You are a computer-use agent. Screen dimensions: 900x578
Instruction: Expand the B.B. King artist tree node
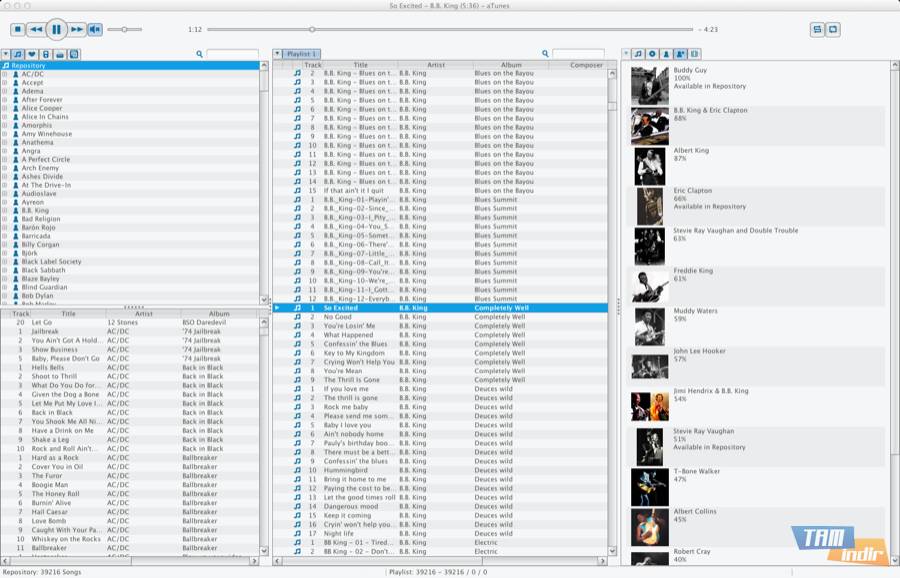[5, 211]
